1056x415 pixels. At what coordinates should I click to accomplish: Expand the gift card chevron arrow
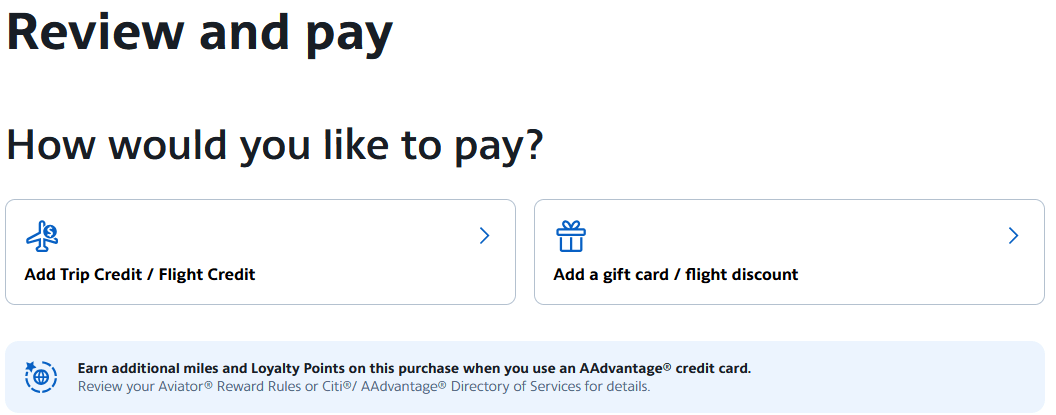[x=1013, y=236]
